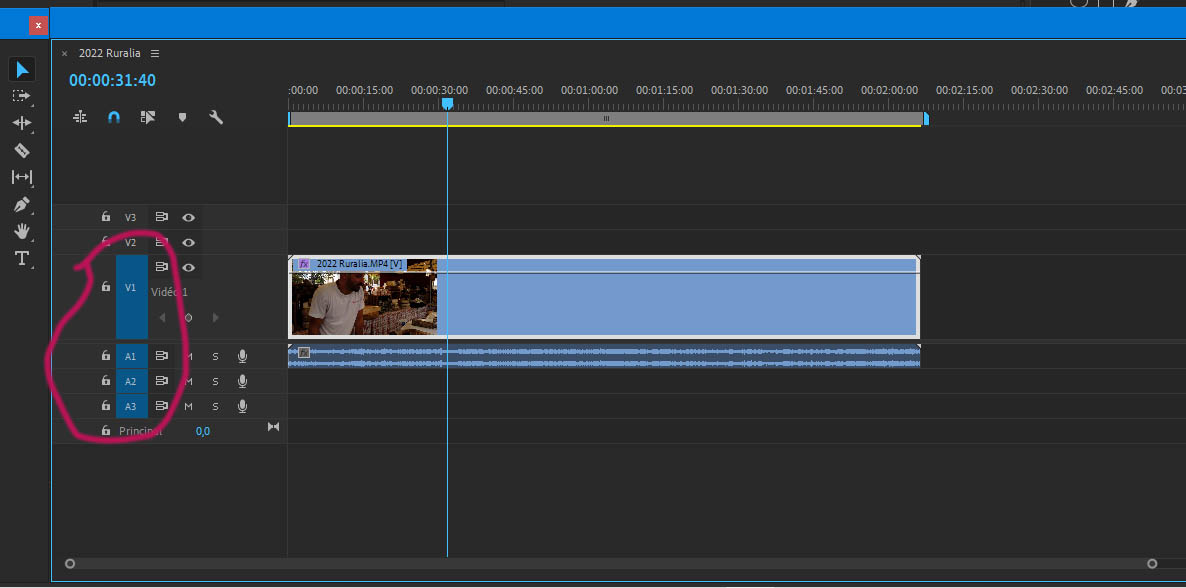The image size is (1186, 588).
Task: Solo audio track A1
Action: [x=215, y=356]
